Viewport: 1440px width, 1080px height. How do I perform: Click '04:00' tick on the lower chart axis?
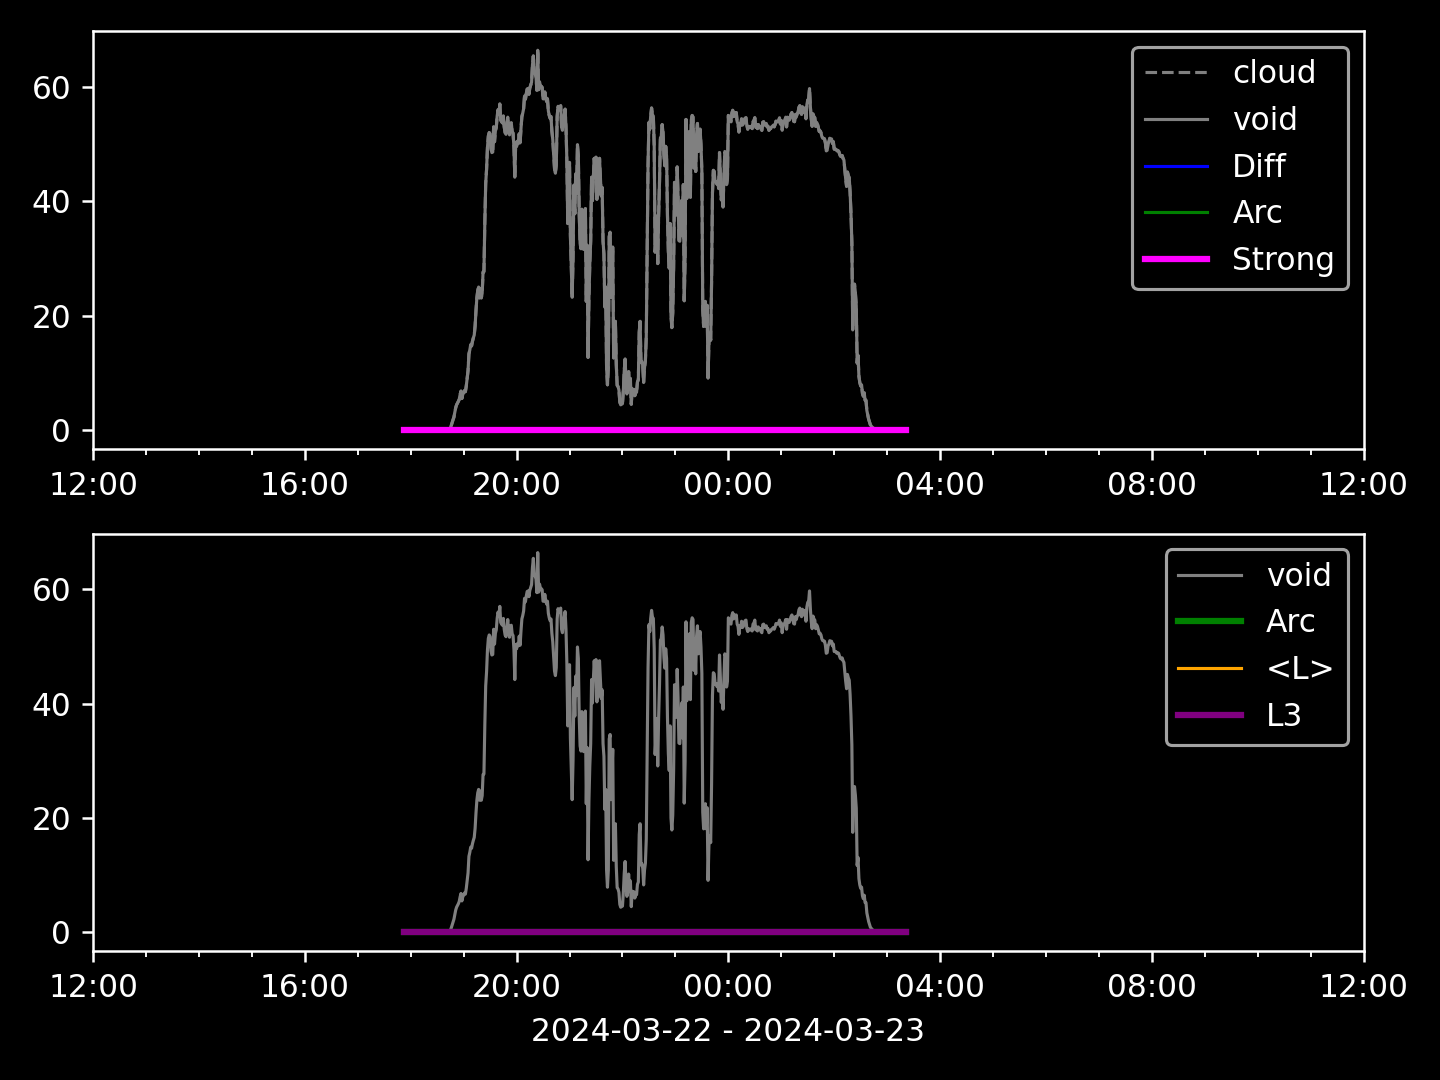click(940, 986)
